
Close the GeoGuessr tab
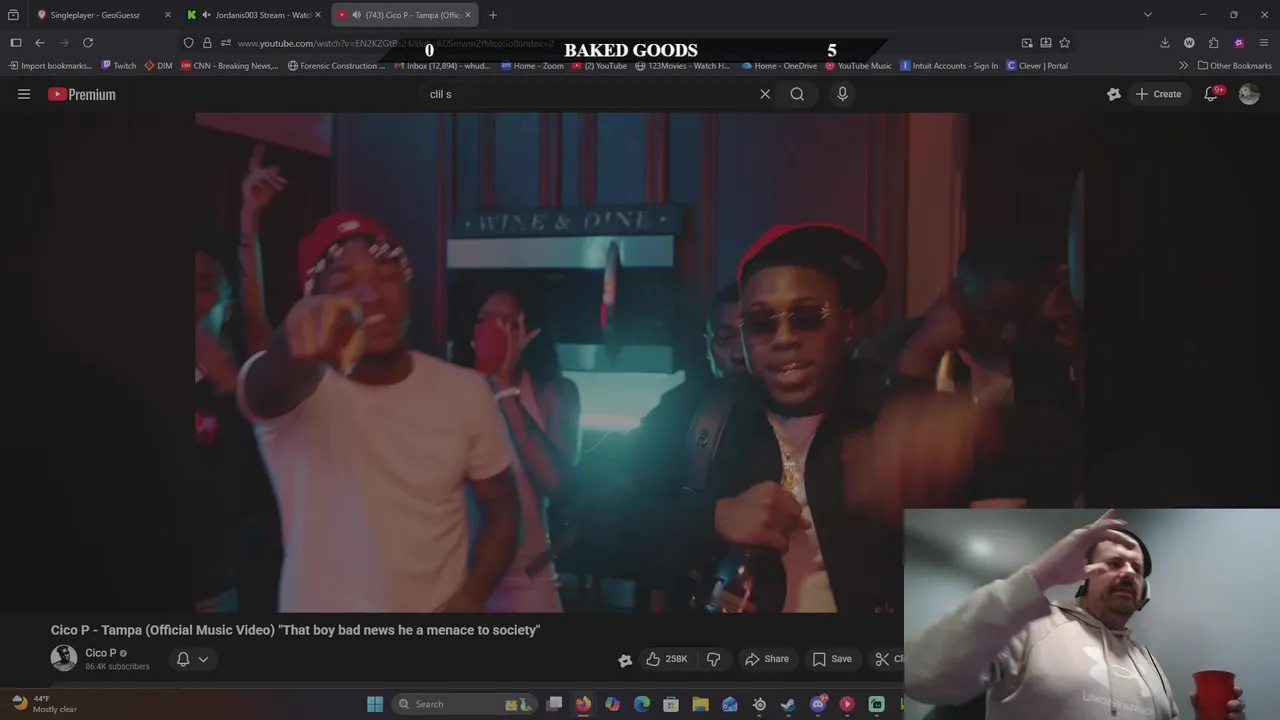[x=168, y=15]
